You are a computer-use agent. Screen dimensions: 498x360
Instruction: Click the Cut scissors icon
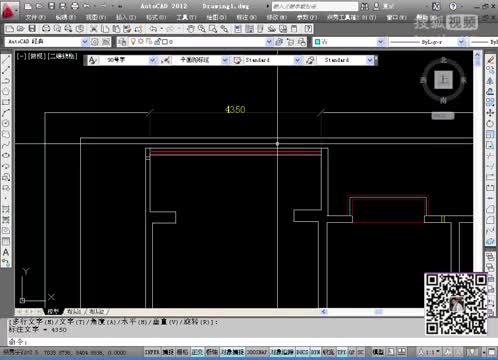[x=94, y=29]
